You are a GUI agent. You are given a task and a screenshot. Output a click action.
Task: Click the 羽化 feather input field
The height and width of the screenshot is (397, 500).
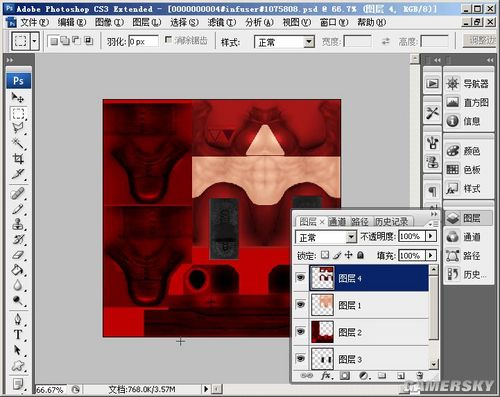(x=143, y=41)
